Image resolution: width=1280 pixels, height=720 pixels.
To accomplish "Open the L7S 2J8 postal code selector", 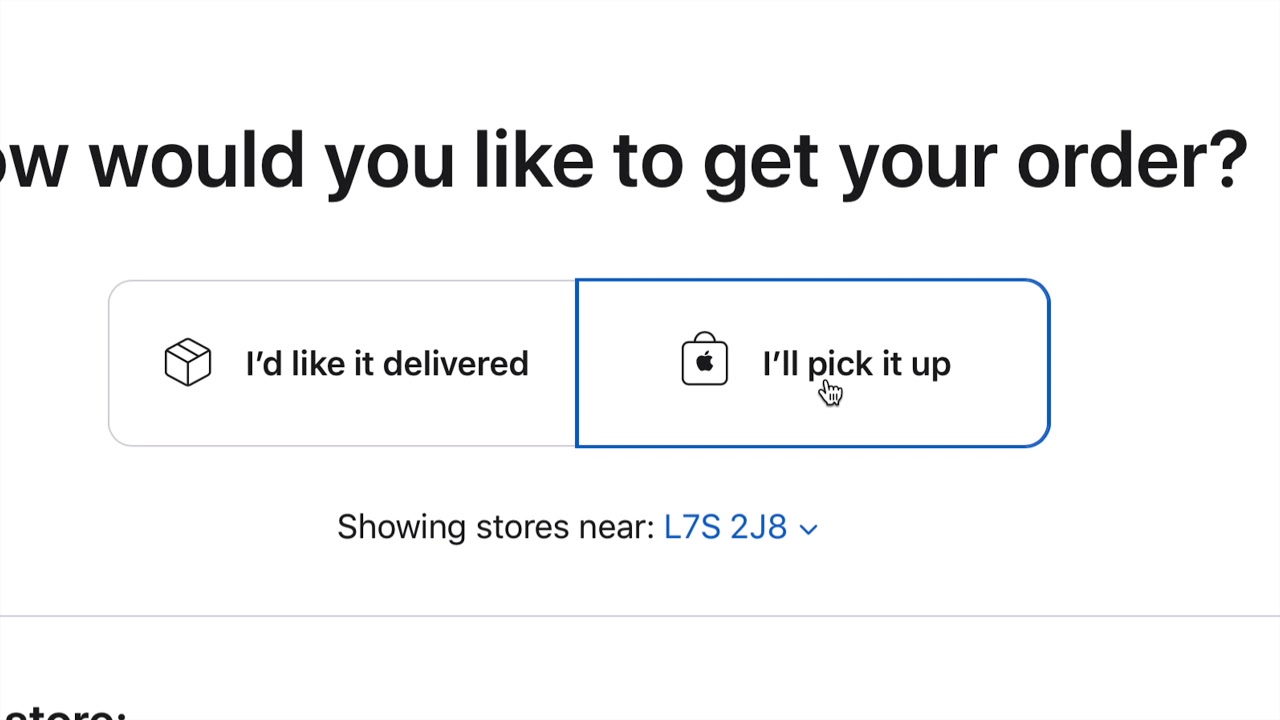I will point(741,527).
